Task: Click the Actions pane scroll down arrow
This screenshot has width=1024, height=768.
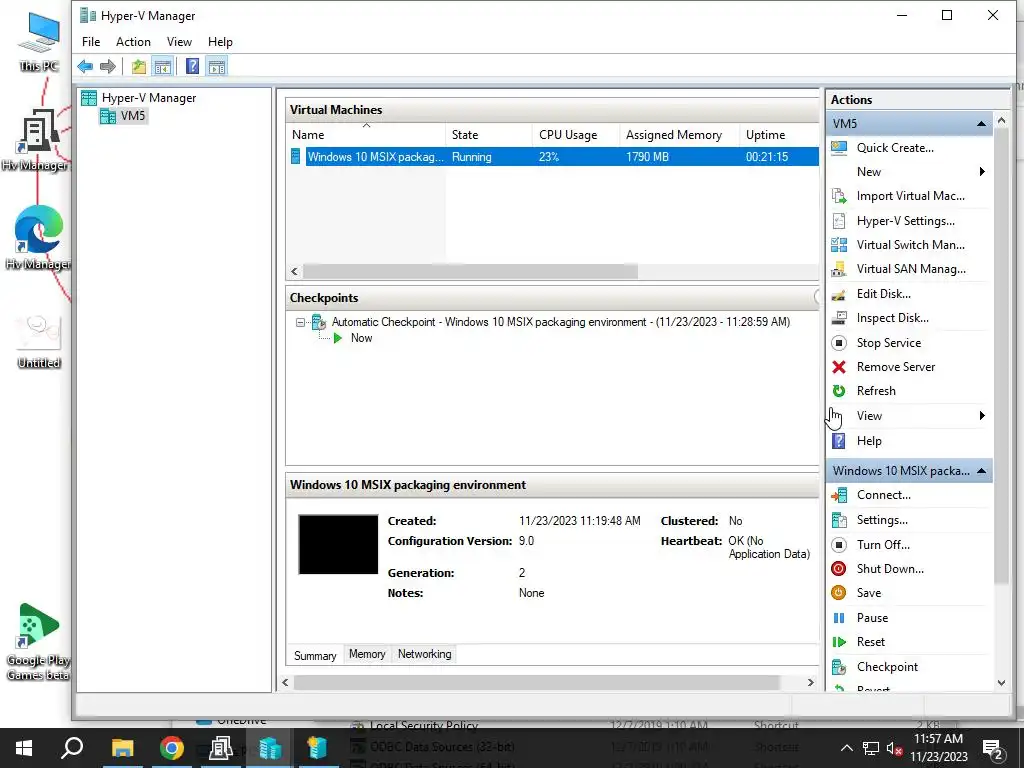Action: tap(1001, 683)
